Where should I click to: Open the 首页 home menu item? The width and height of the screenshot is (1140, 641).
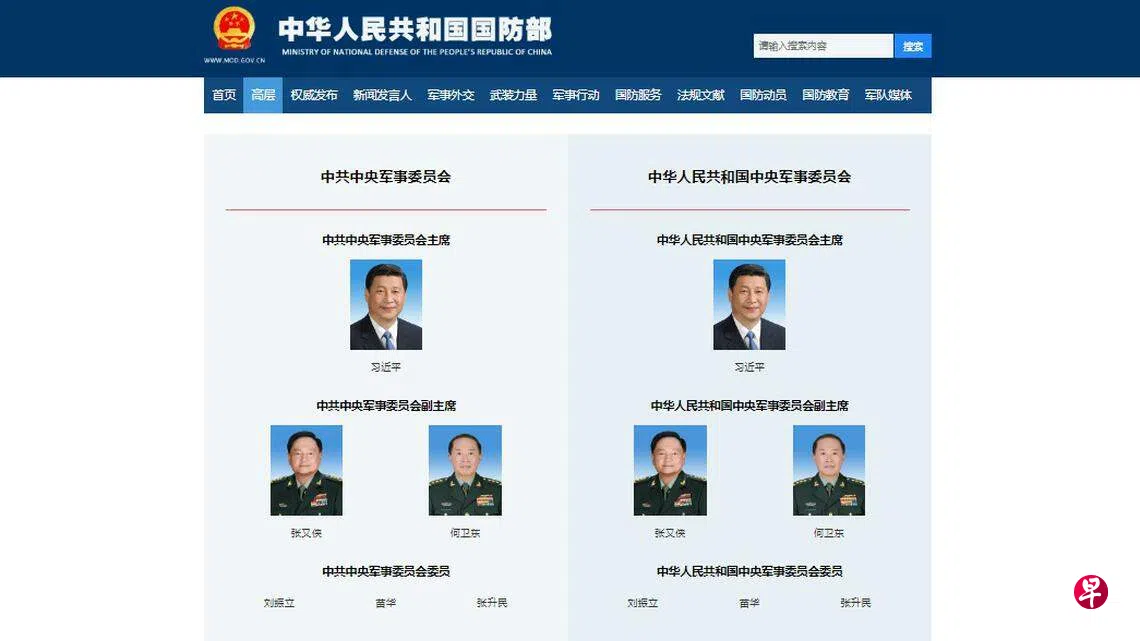[224, 95]
